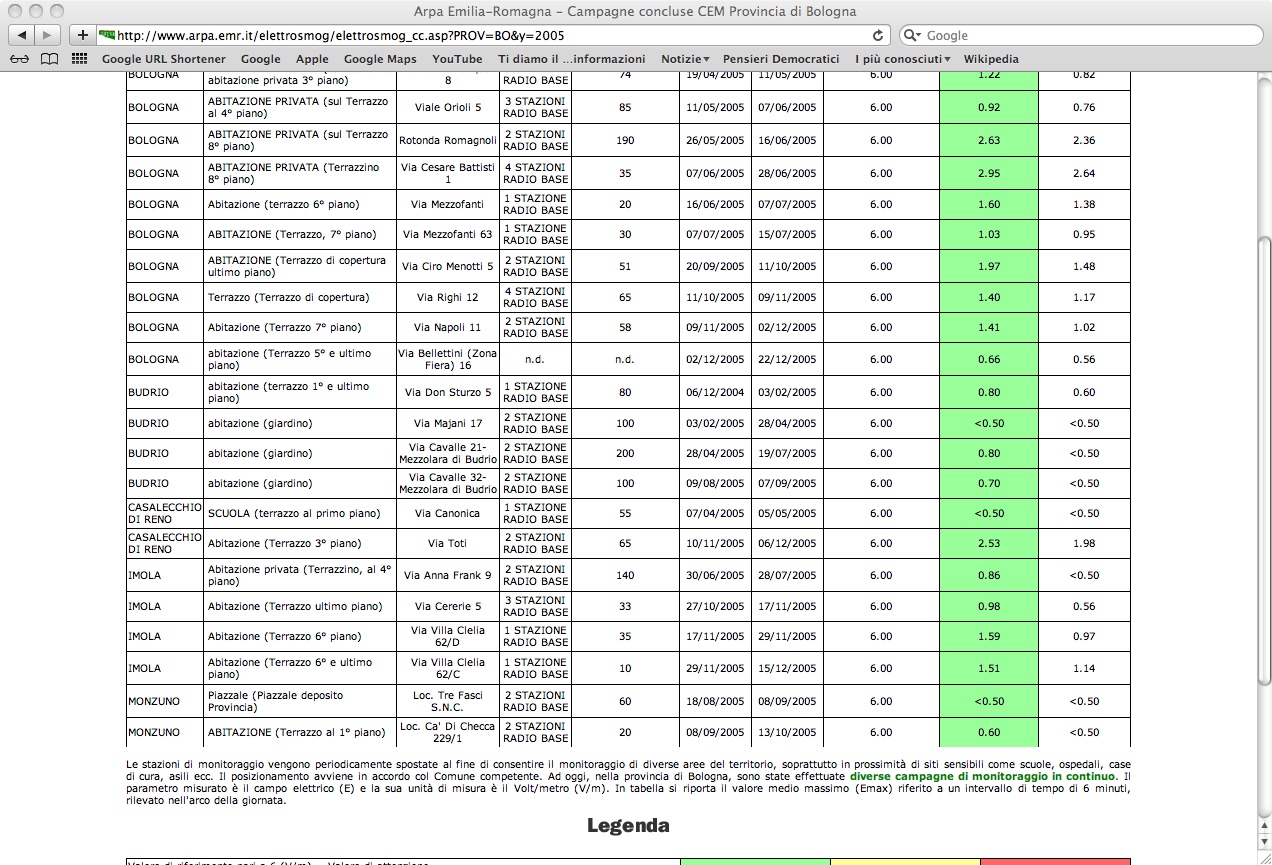Open the Apple bookmark
1272x865 pixels.
[x=312, y=59]
